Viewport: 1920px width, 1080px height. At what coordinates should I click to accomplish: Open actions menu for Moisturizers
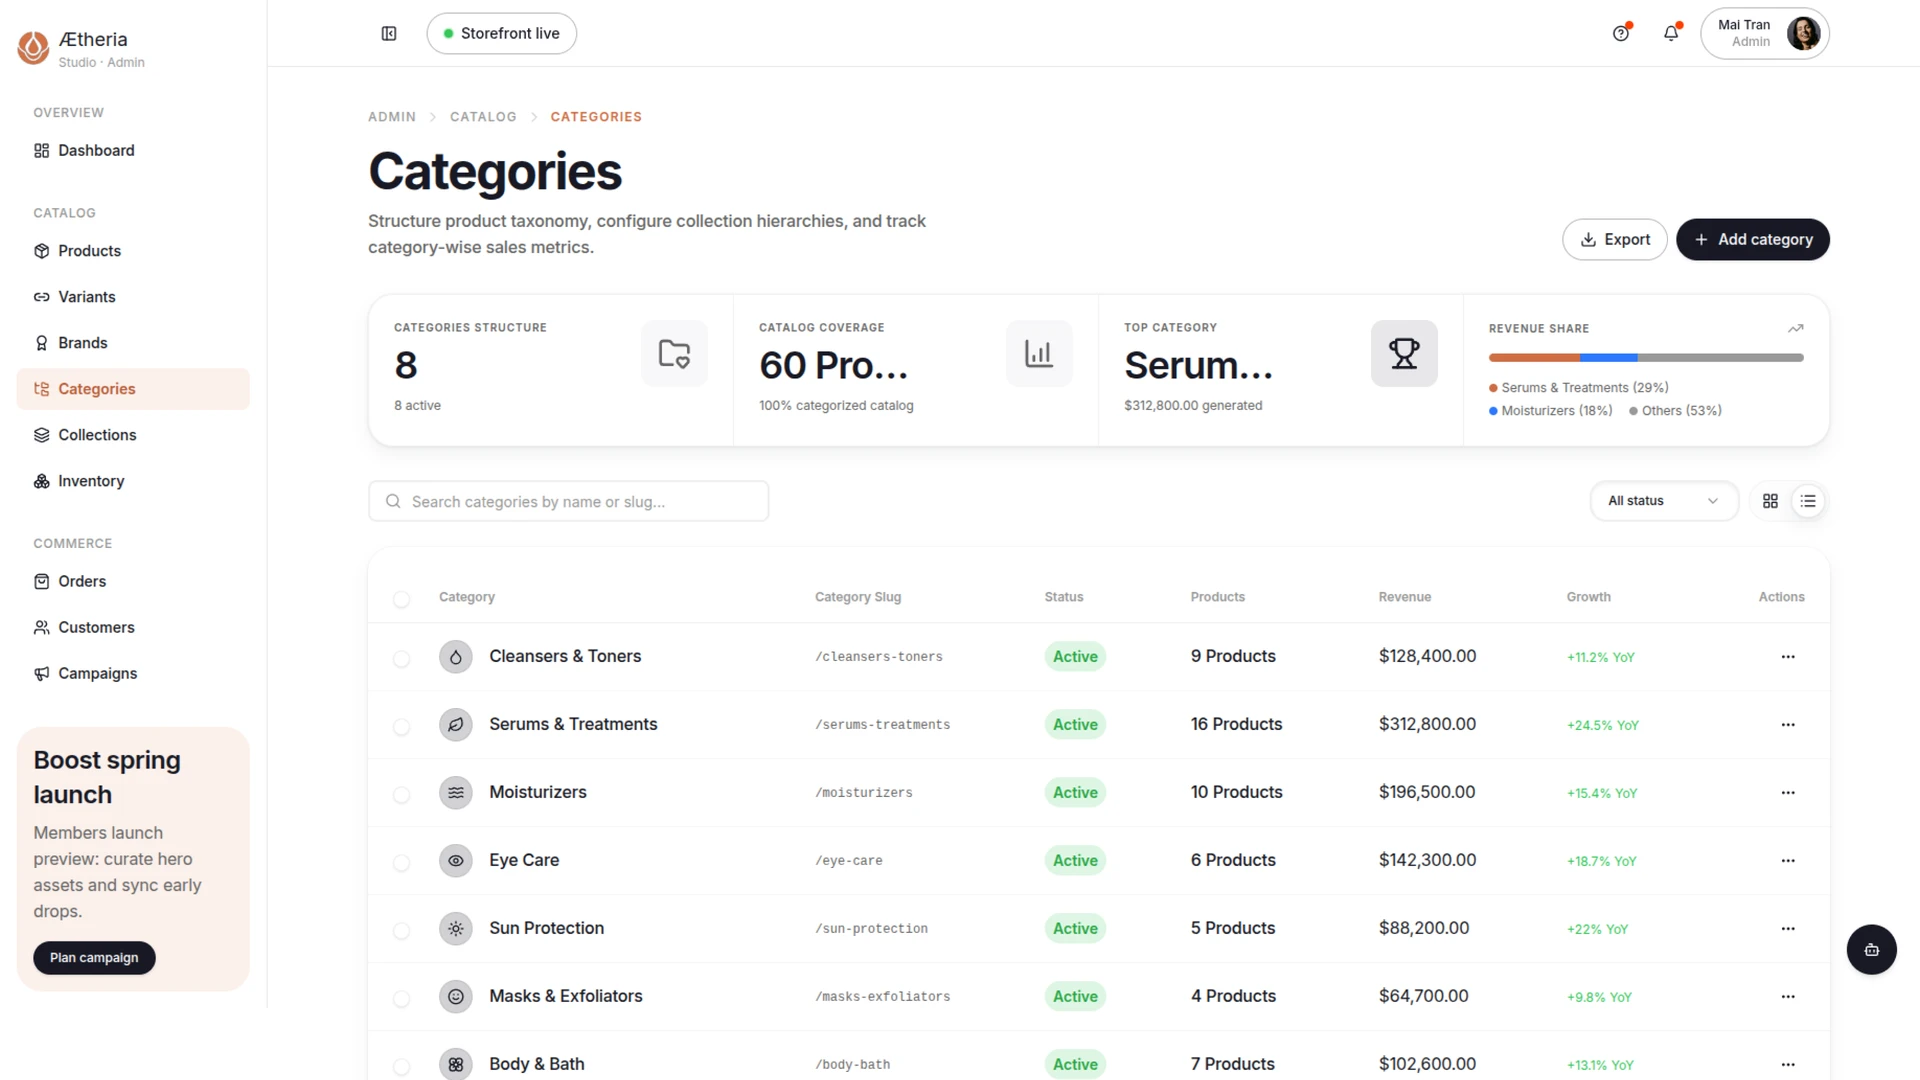1788,793
